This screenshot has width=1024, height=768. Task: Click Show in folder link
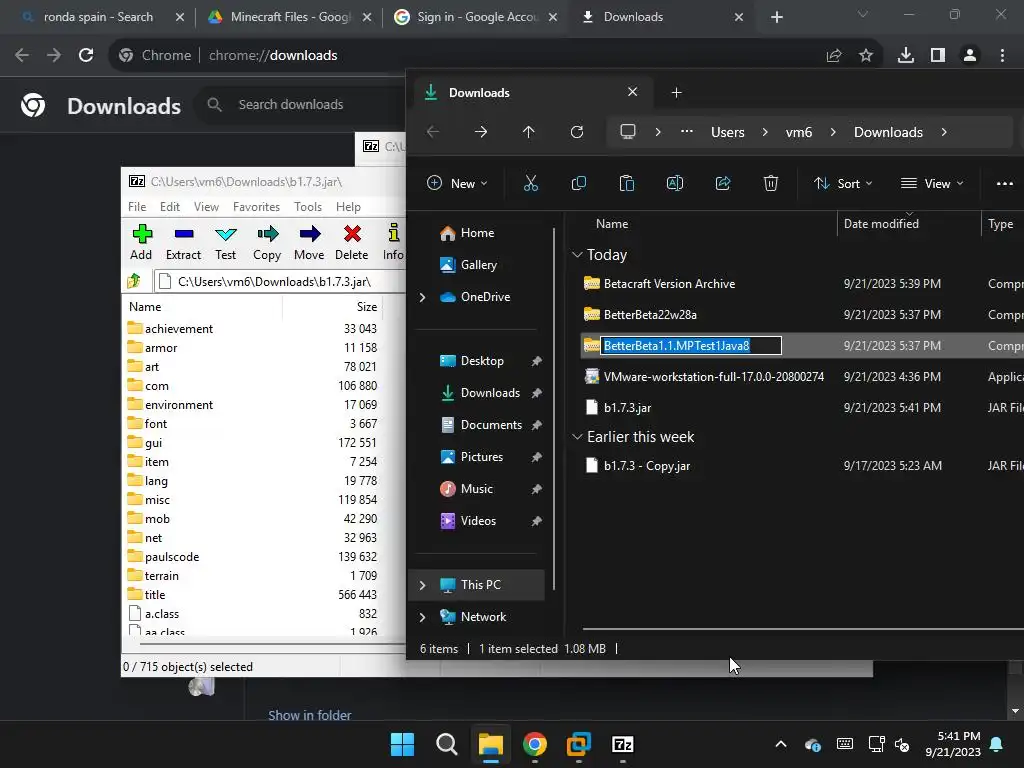pyautogui.click(x=310, y=715)
